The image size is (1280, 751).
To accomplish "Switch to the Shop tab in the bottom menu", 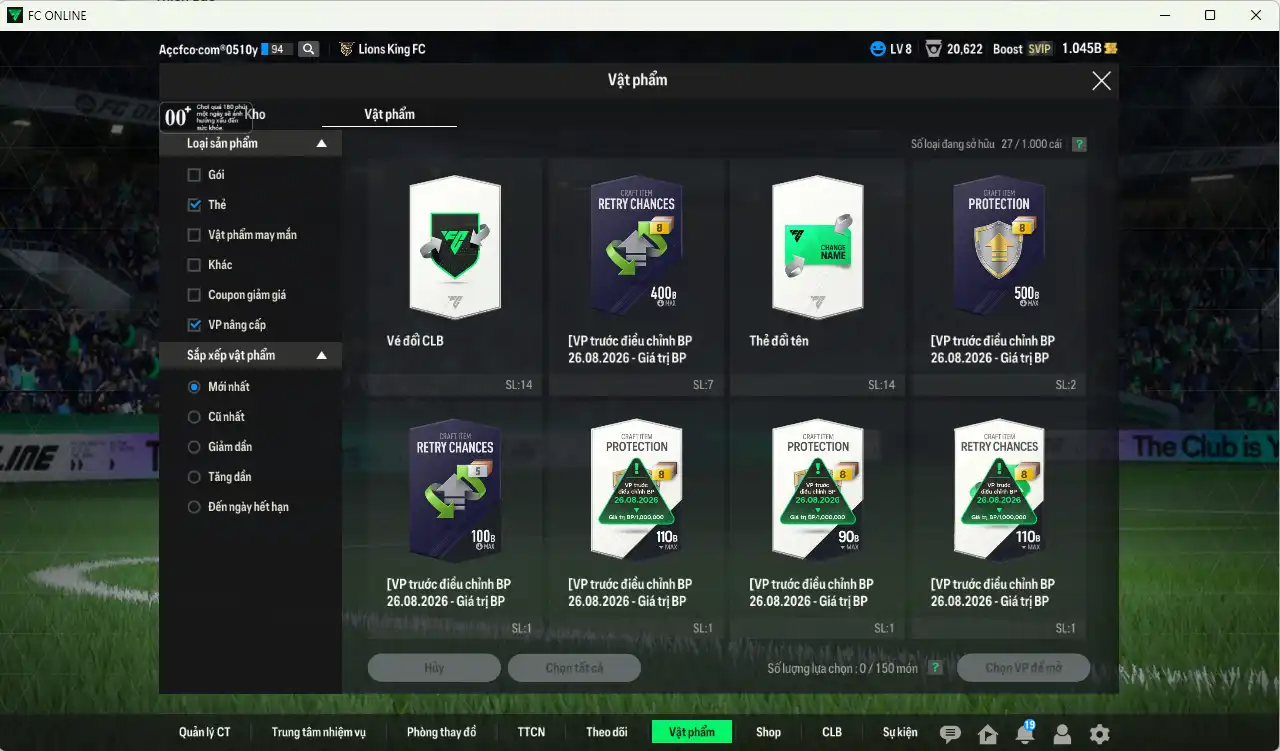I will pyautogui.click(x=768, y=732).
